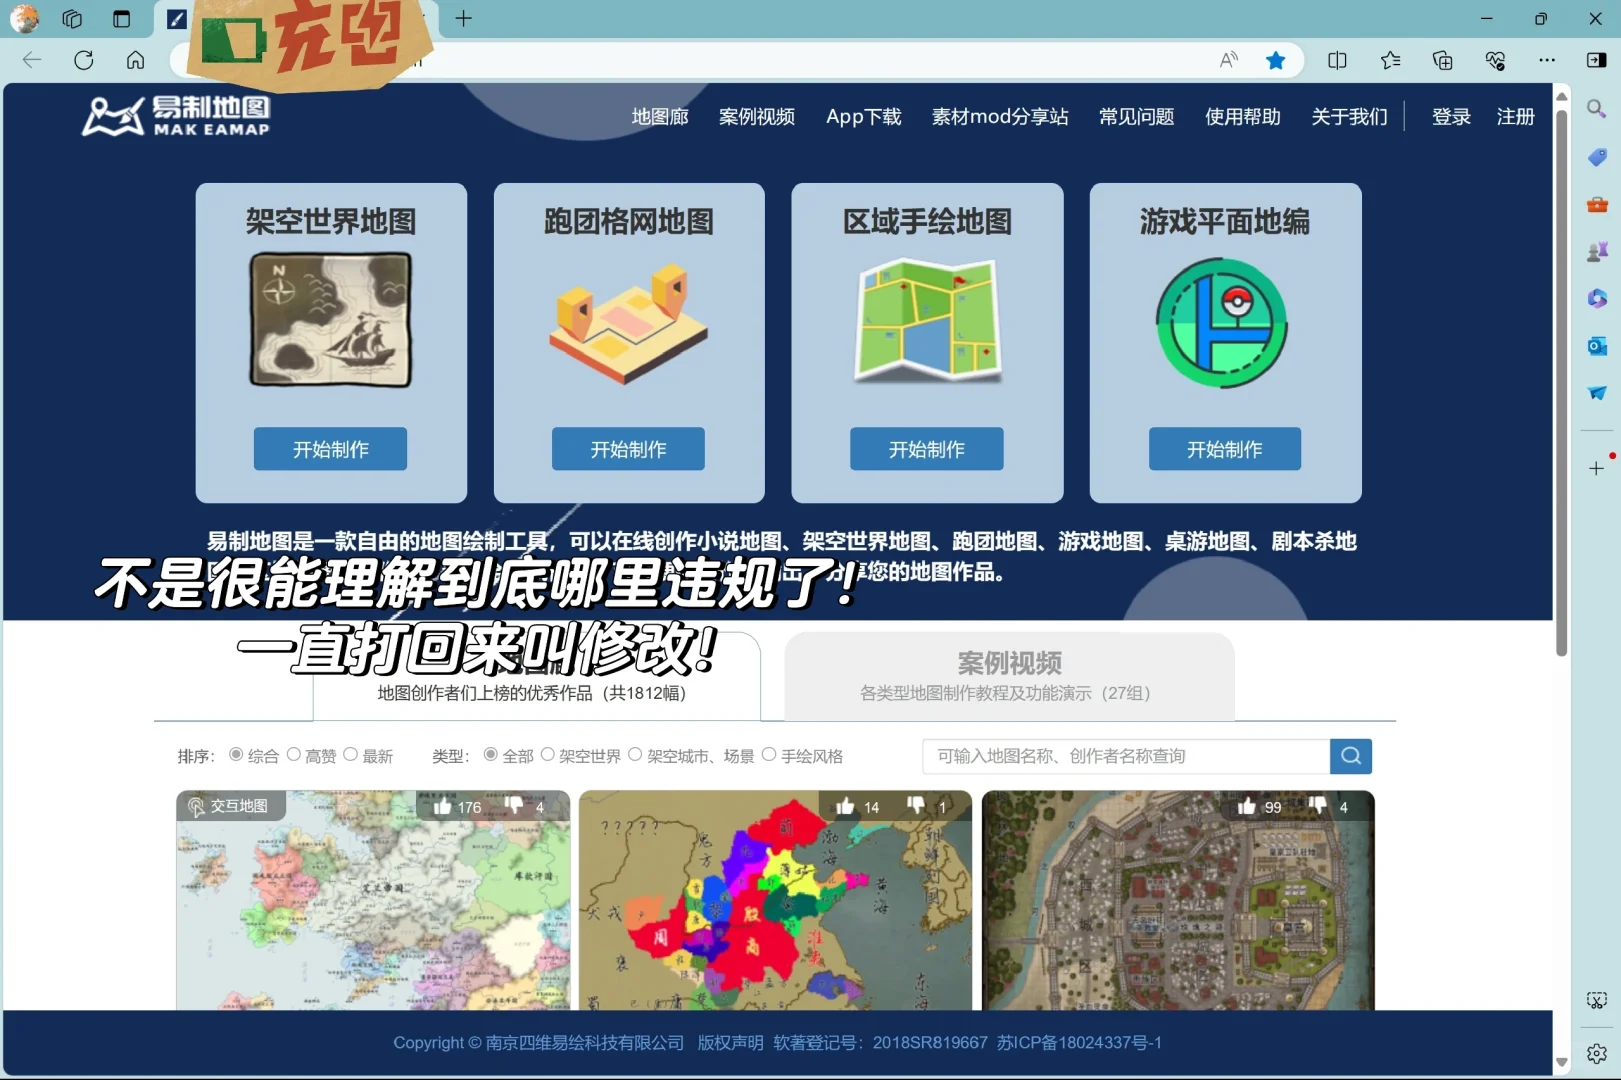Viewport: 1621px width, 1080px height.
Task: Select 高赞 sort option
Action: point(294,755)
